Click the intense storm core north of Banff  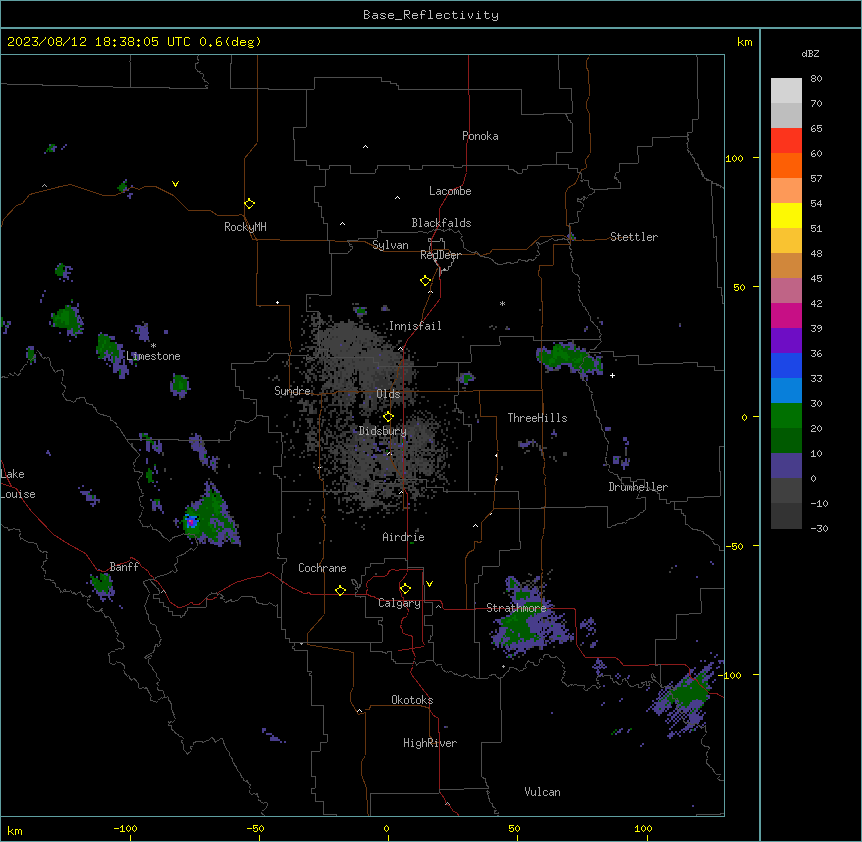pos(191,522)
